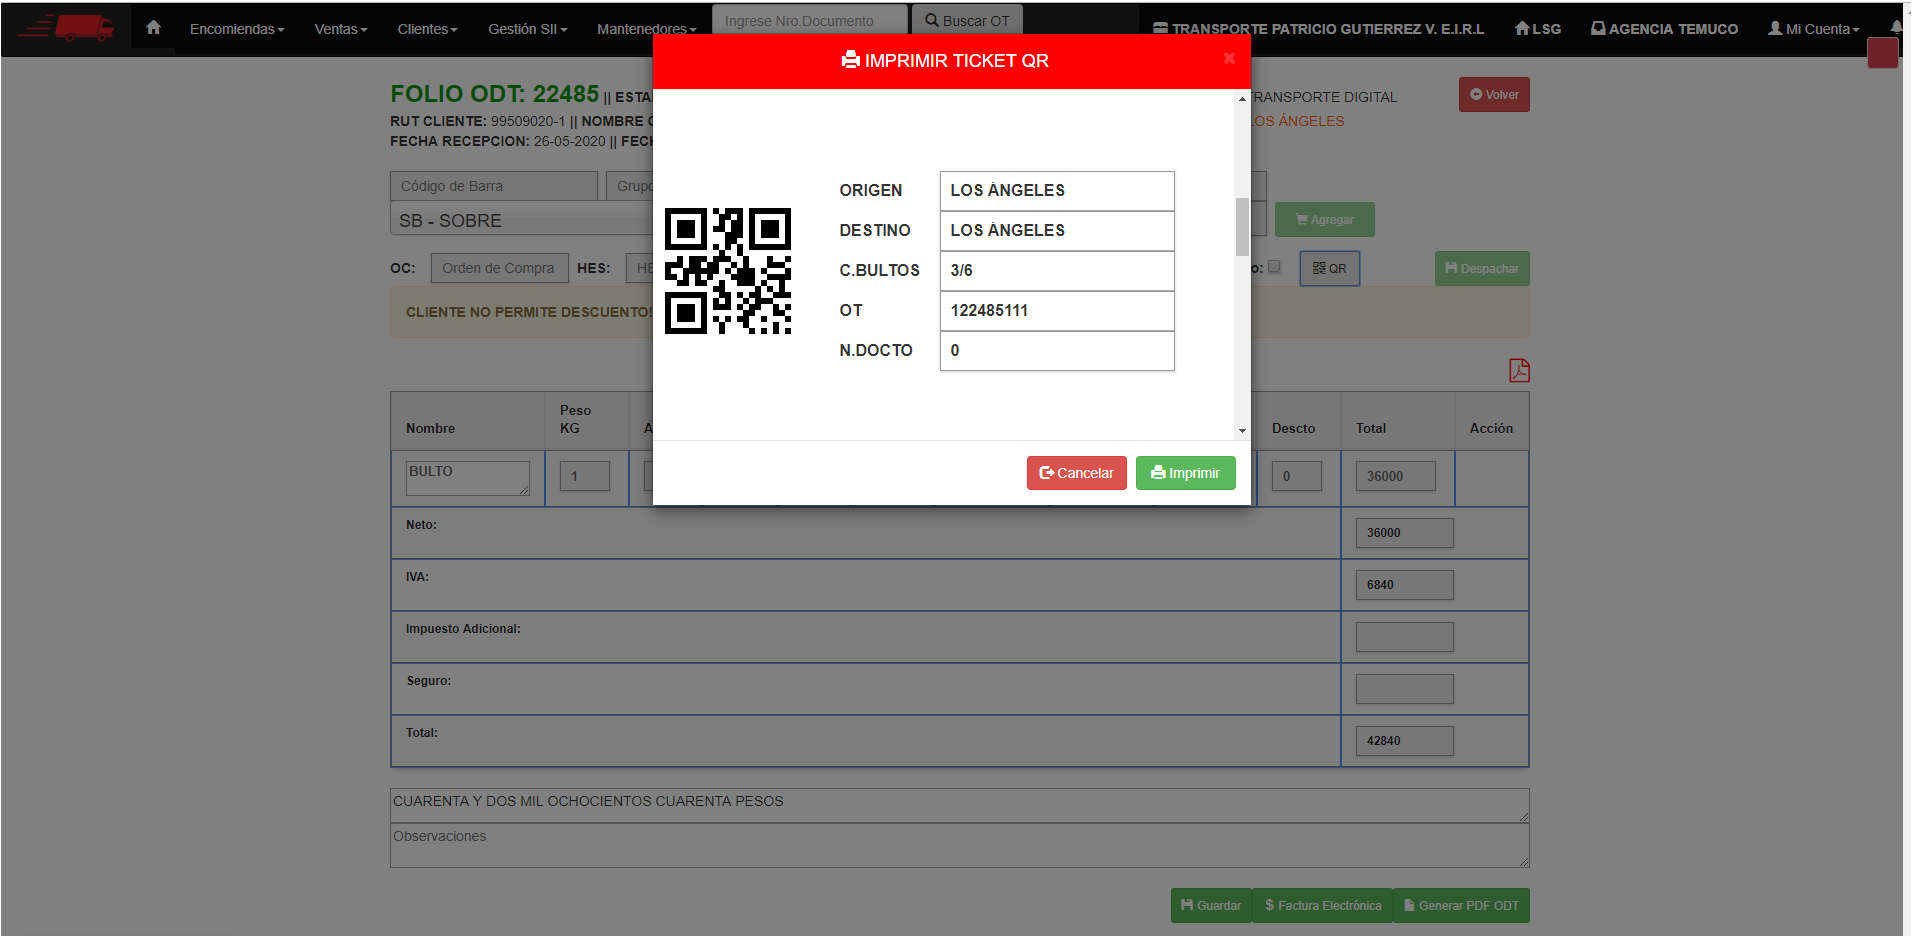
Task: Click the notifications bell icon
Action: 1896,27
